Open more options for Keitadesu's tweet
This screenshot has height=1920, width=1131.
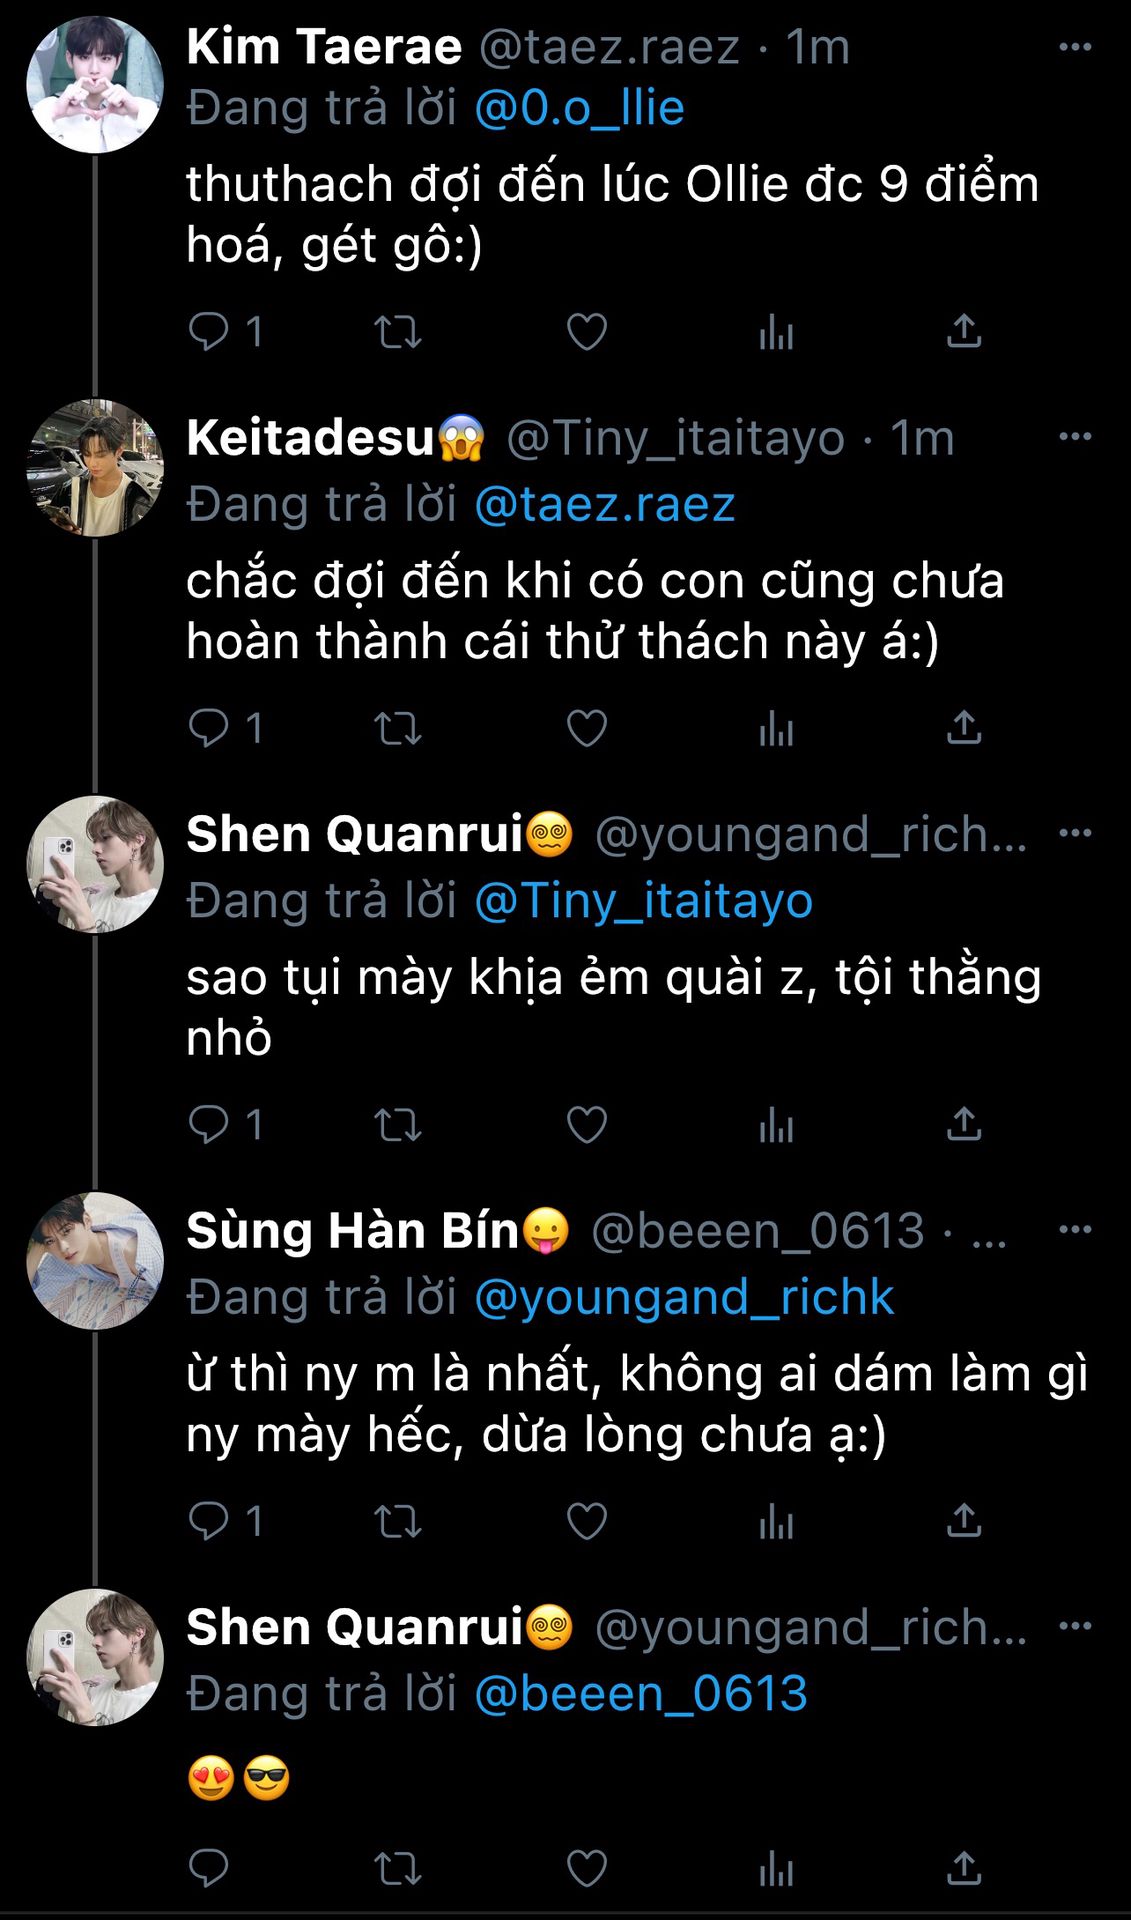coord(1075,437)
